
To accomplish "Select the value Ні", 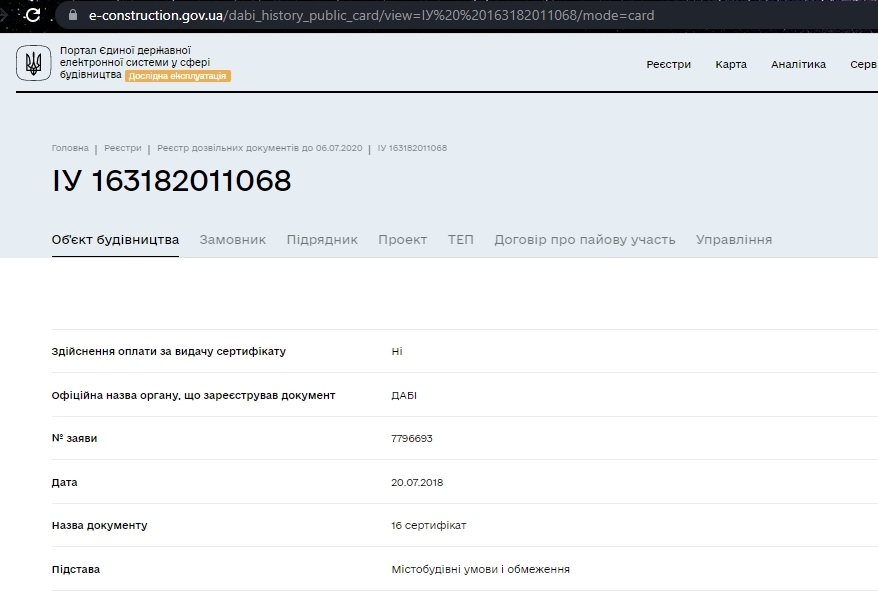I will pos(397,352).
